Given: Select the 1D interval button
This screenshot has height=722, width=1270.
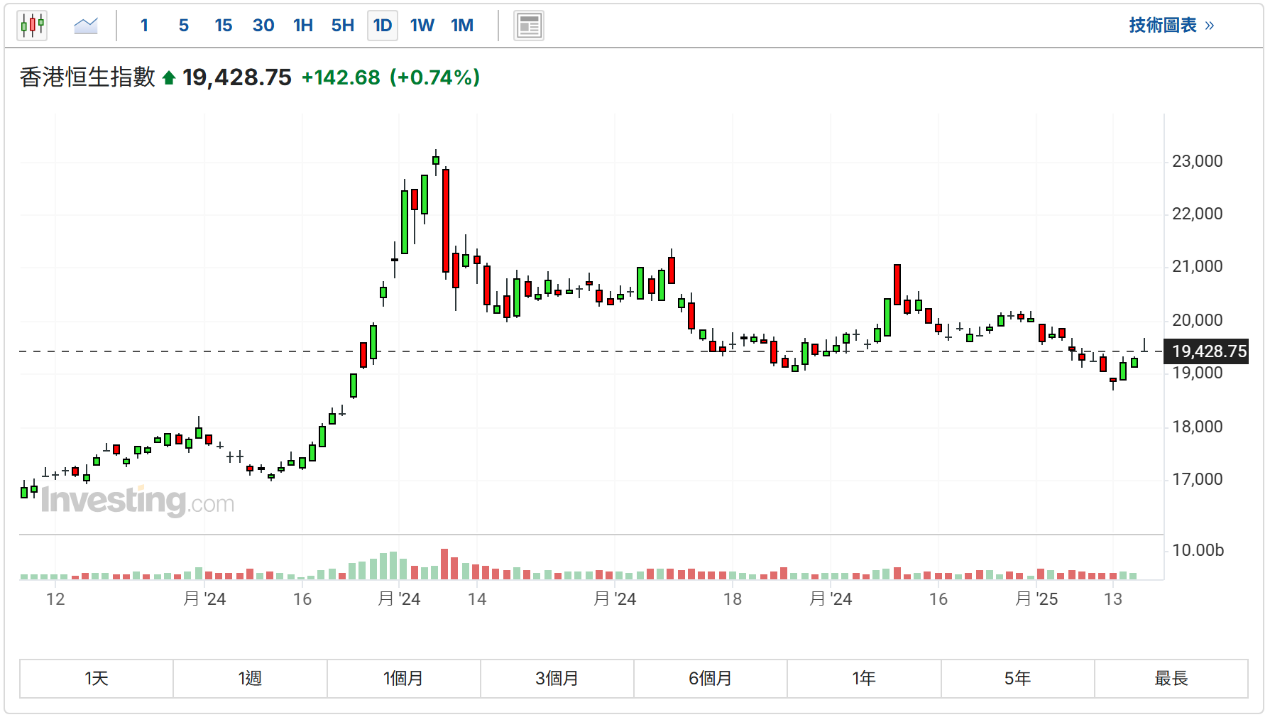Looking at the screenshot, I should click(382, 25).
